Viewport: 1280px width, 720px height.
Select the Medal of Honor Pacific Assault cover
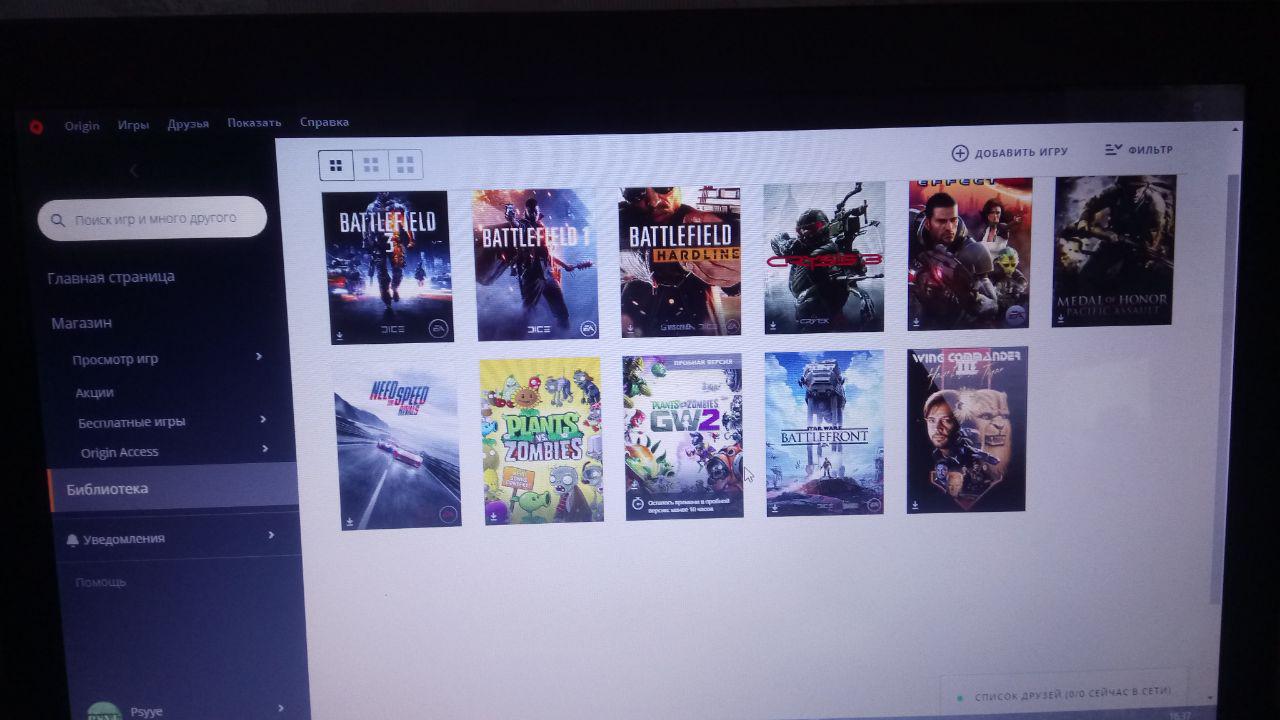pos(1114,250)
